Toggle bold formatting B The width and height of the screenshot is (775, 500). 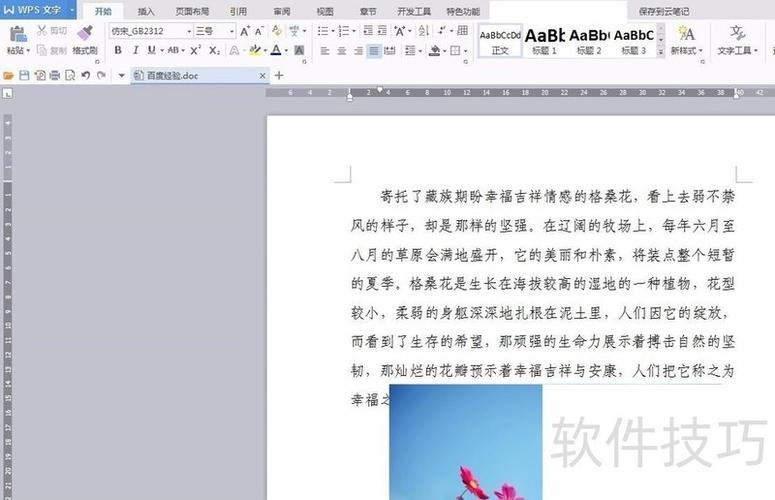pyautogui.click(x=118, y=50)
